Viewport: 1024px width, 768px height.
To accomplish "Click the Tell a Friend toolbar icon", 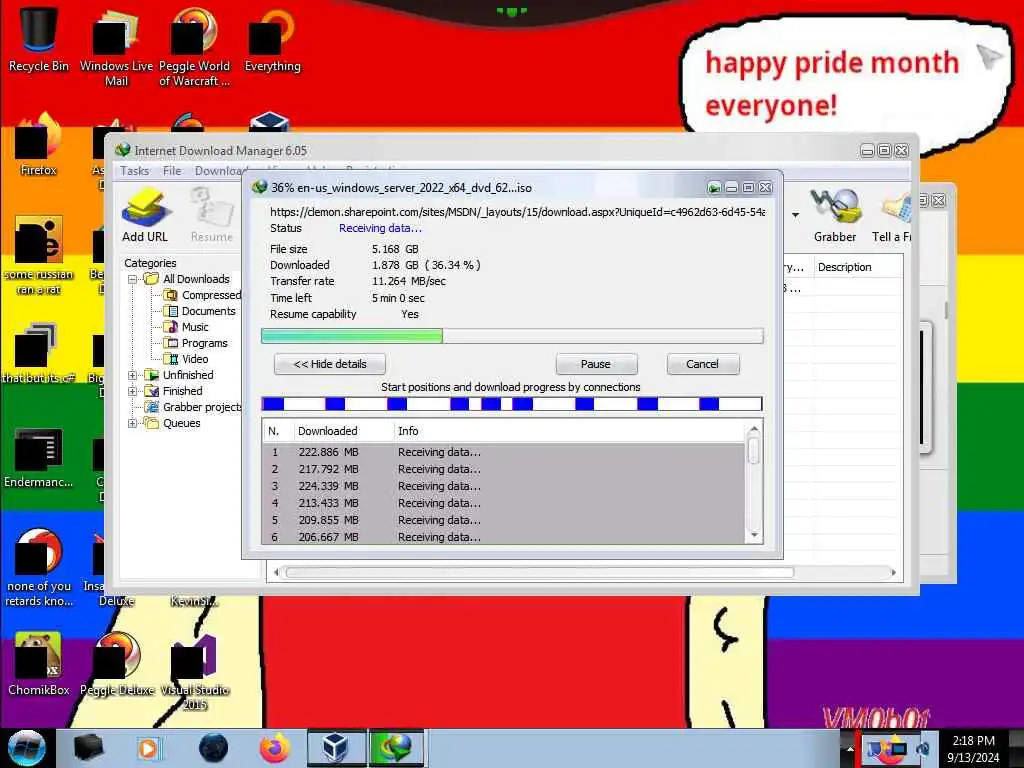I will tap(891, 215).
